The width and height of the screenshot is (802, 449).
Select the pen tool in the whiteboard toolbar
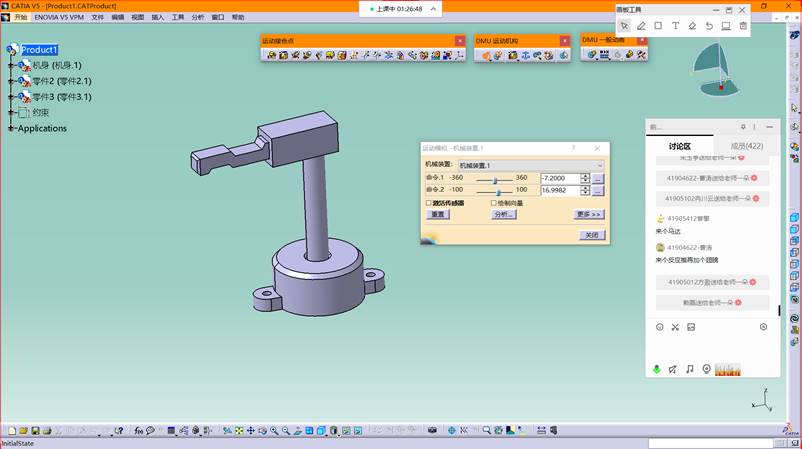(x=641, y=26)
